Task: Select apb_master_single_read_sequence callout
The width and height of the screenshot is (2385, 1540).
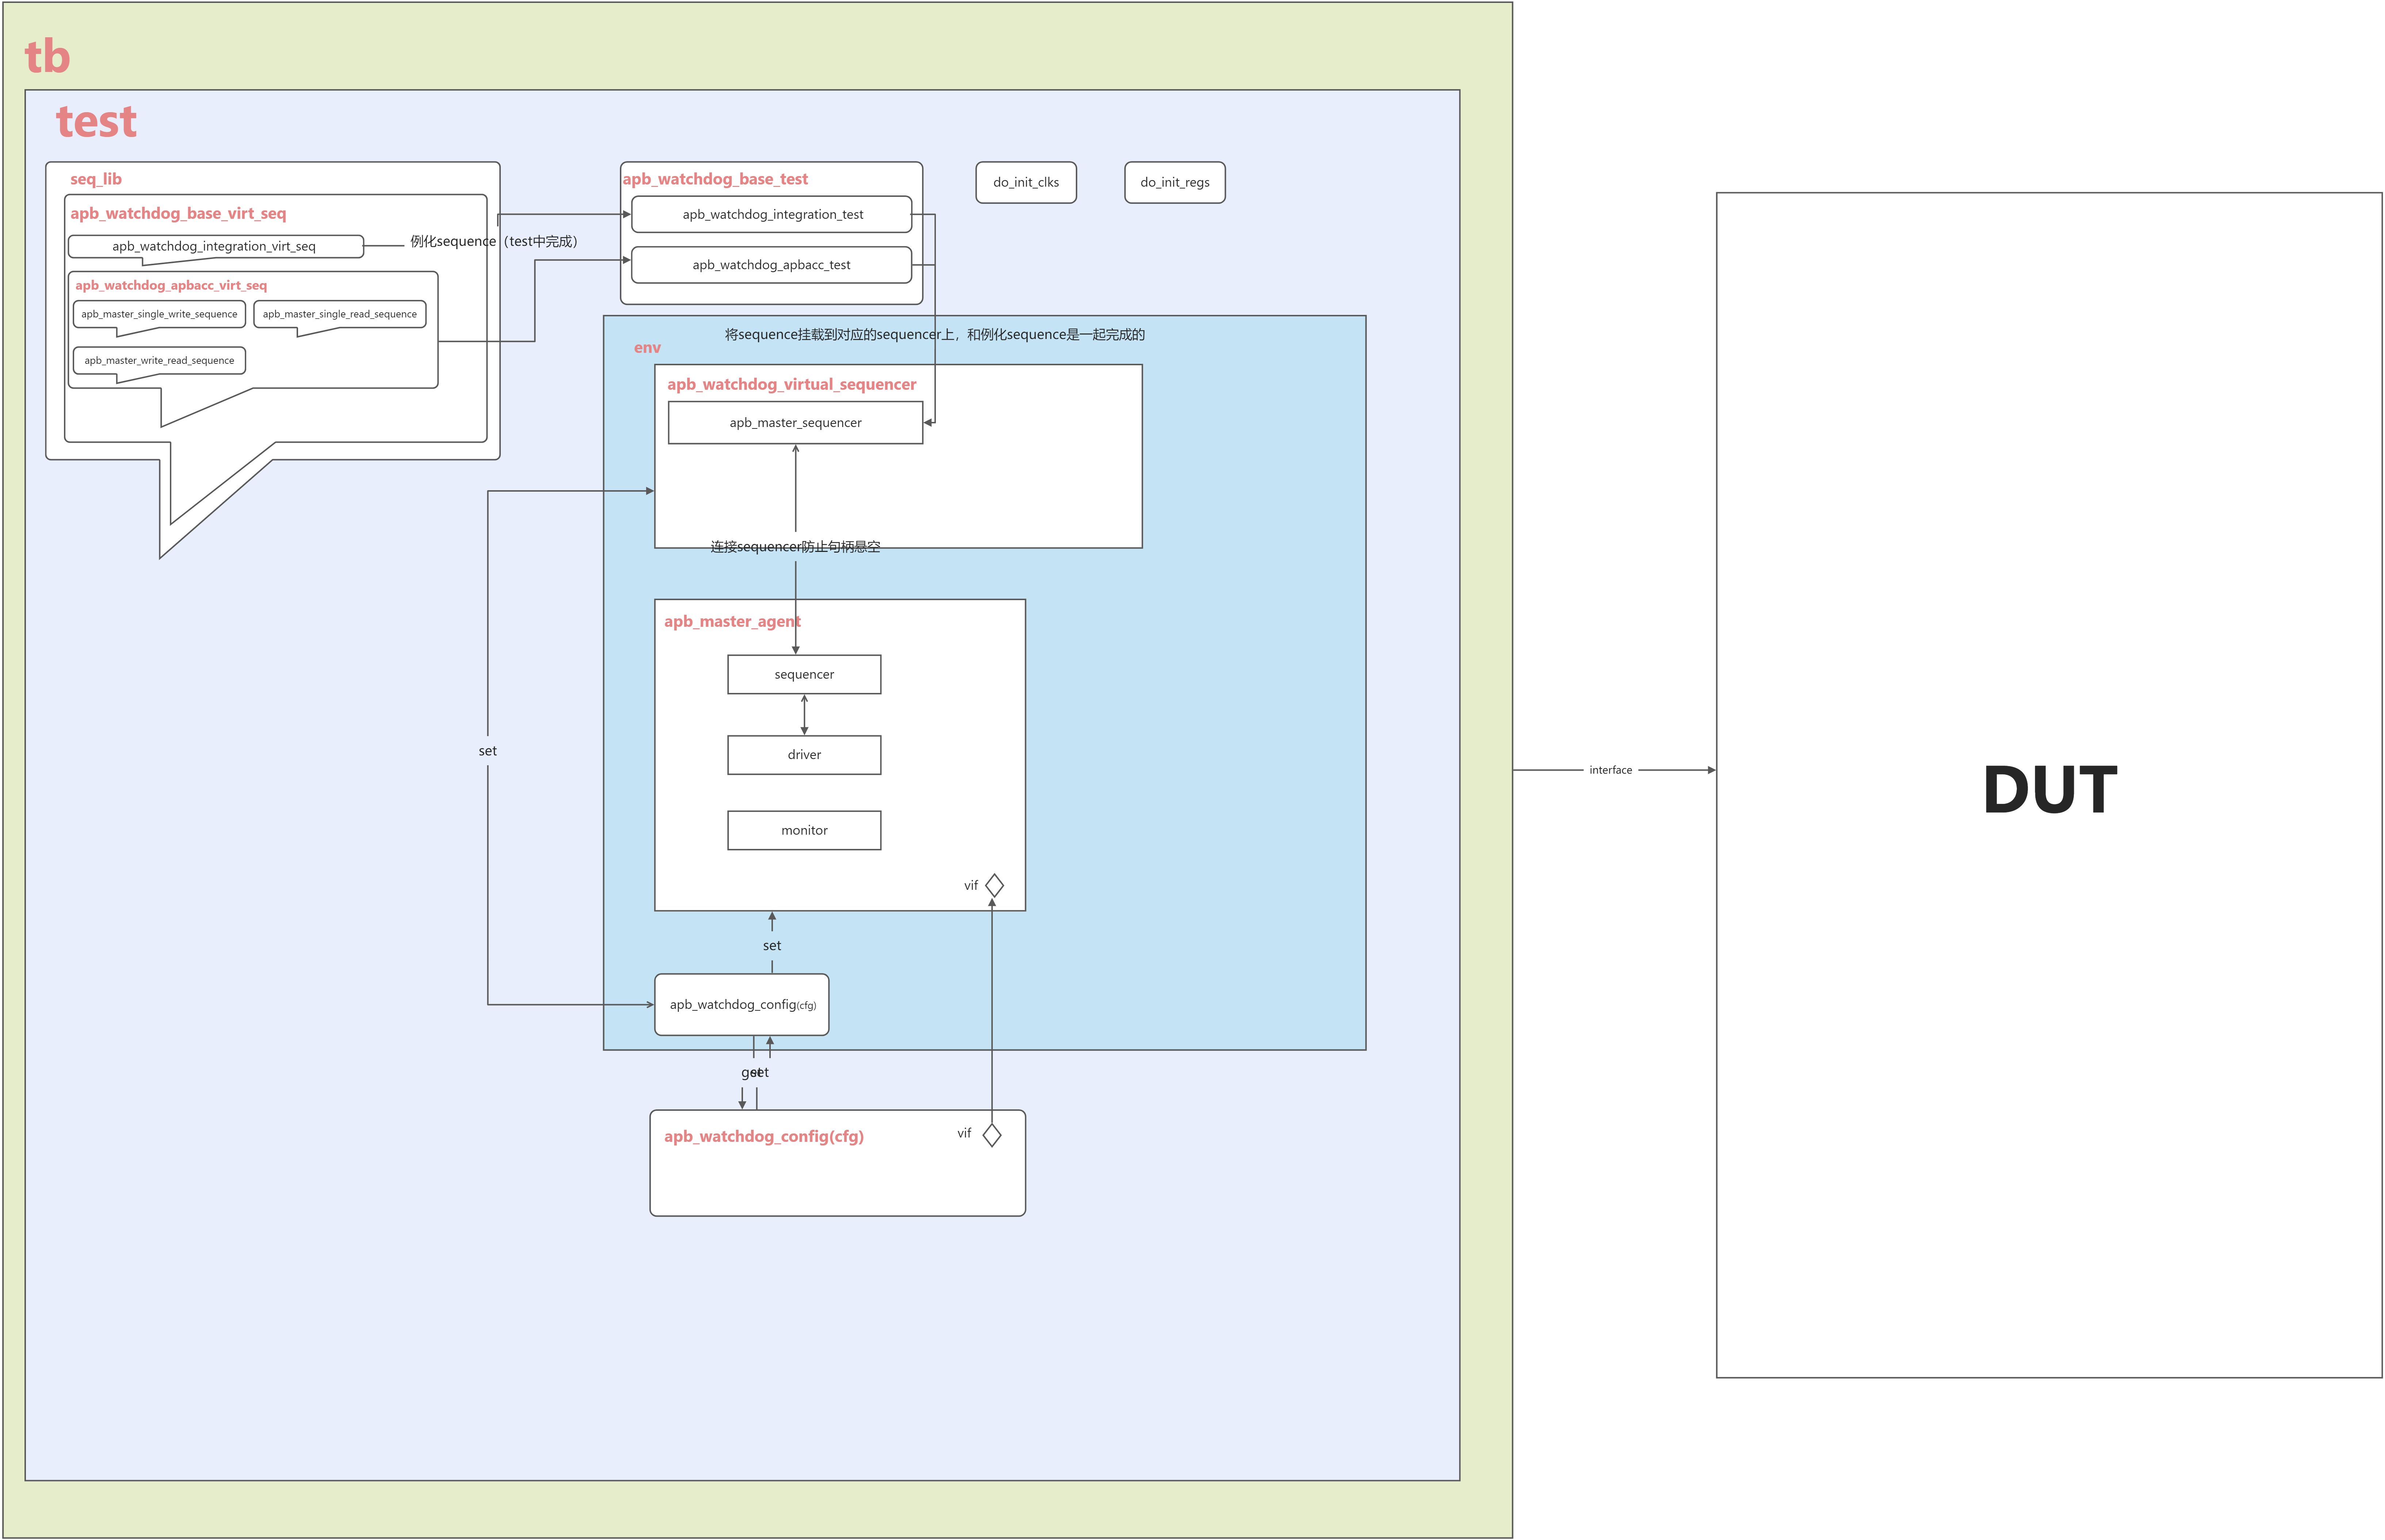Action: coord(340,314)
